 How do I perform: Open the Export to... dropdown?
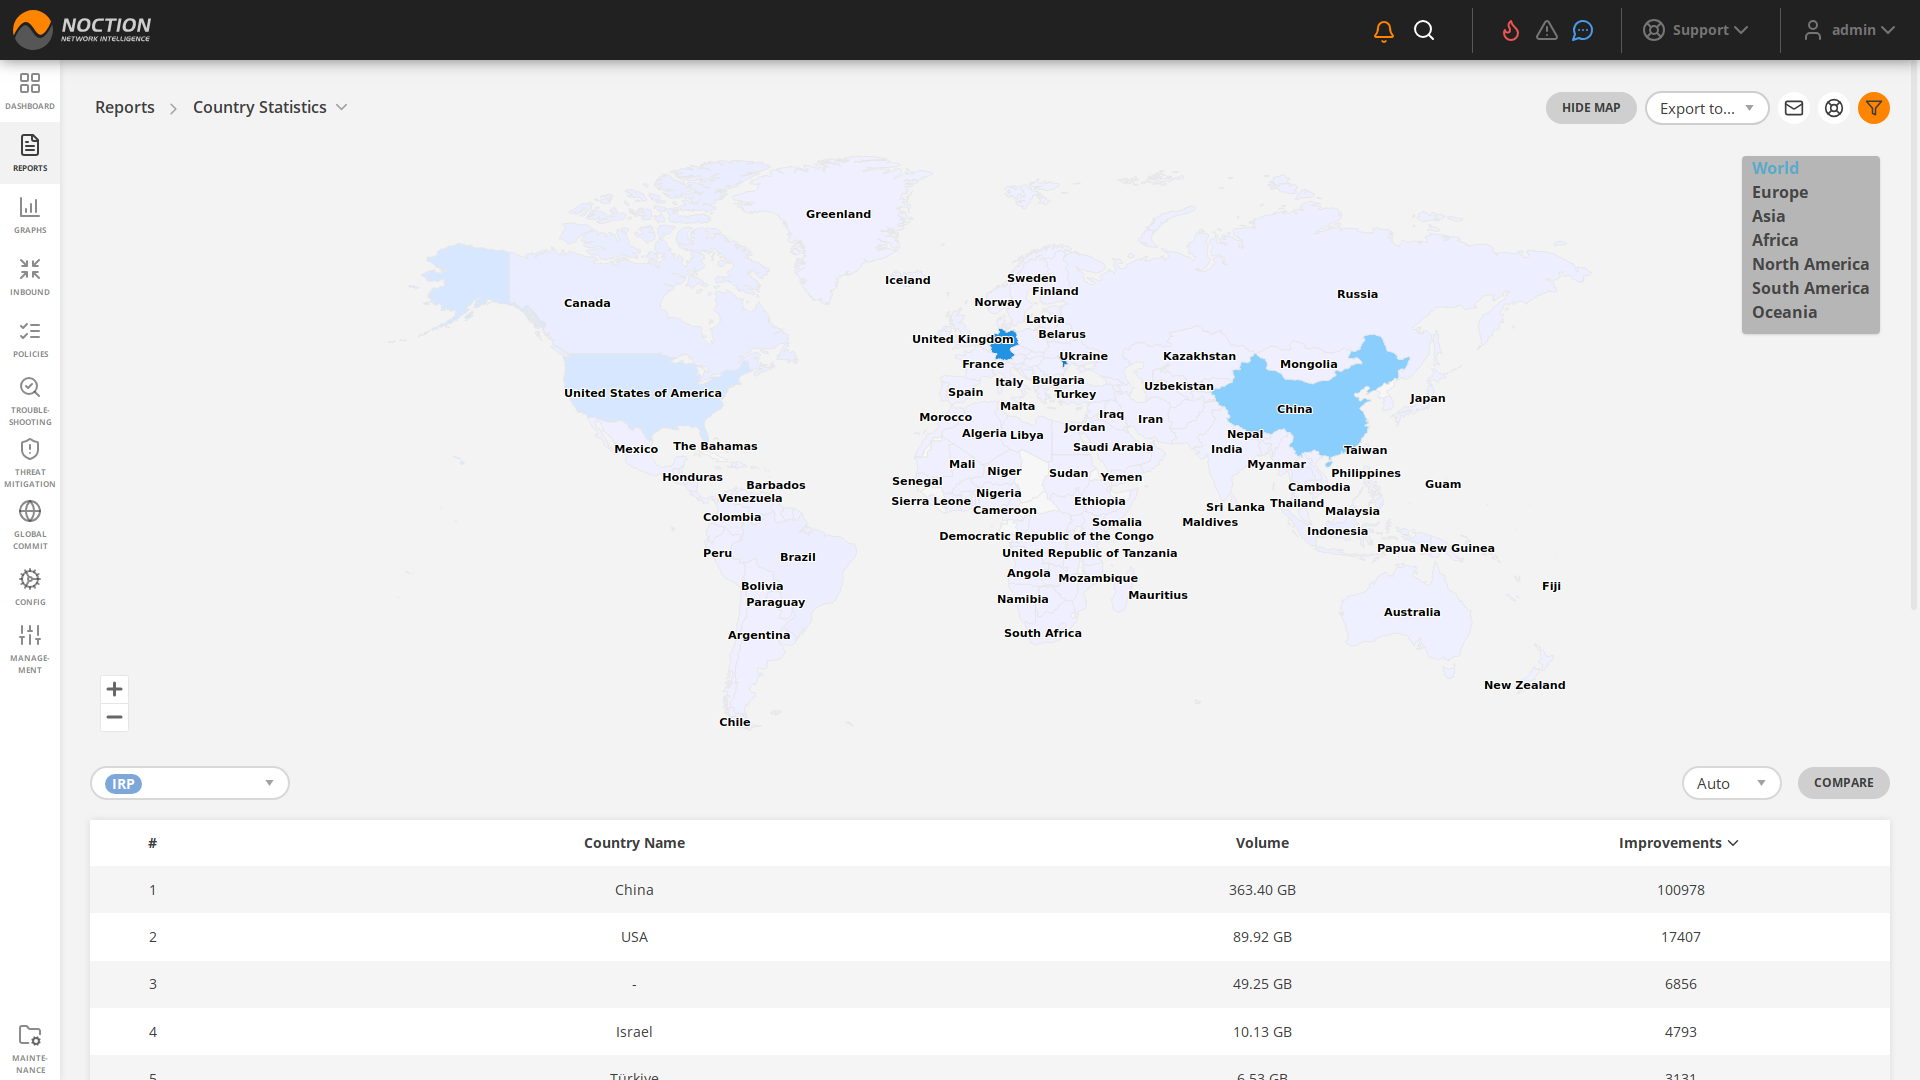click(1706, 108)
